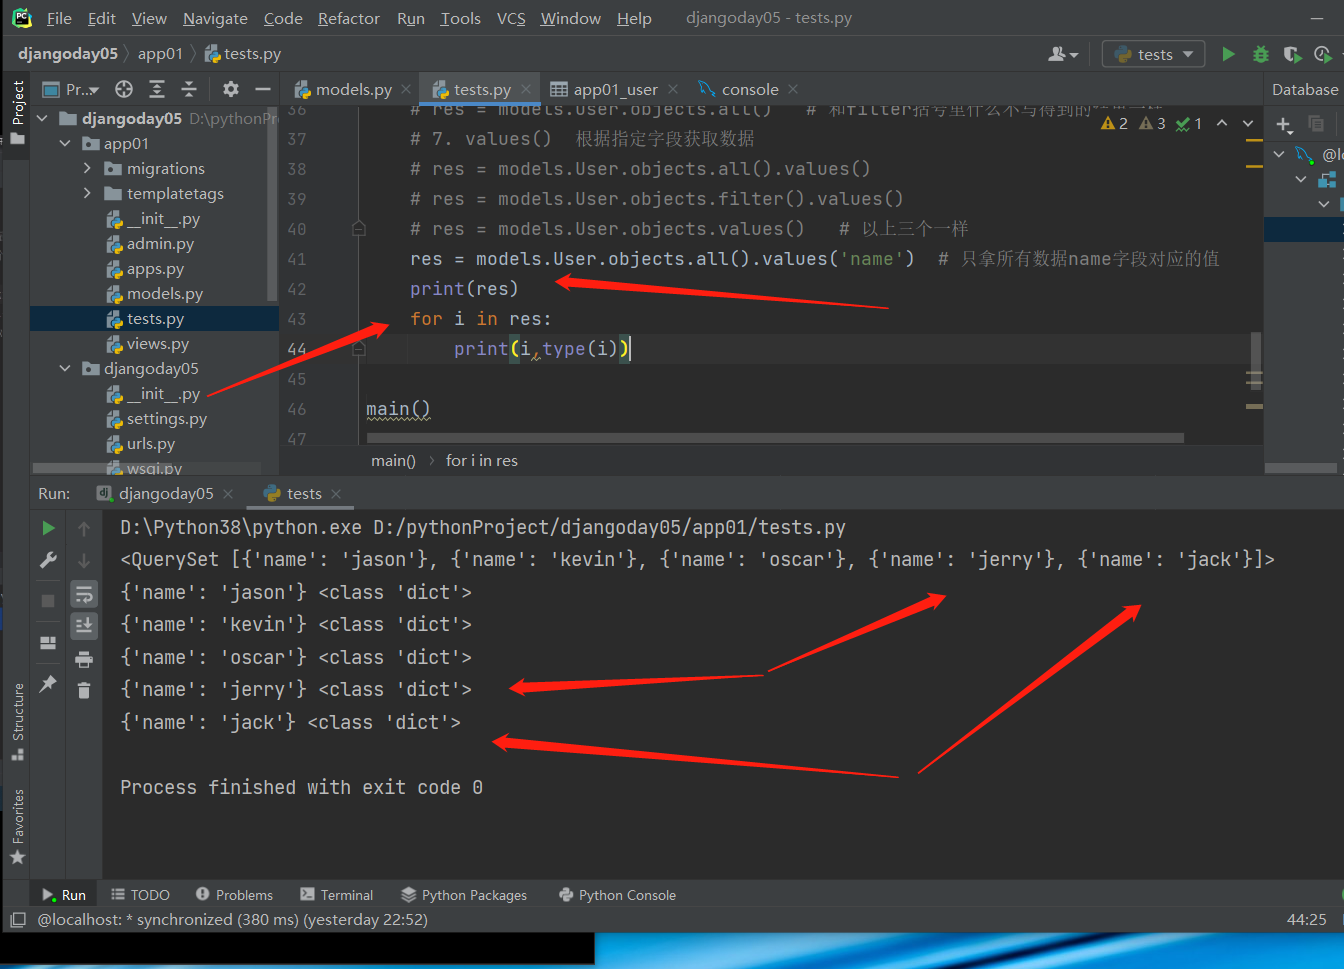Screen dimensions: 1344x969
Task: Open the Python Console tool window
Action: click(617, 895)
